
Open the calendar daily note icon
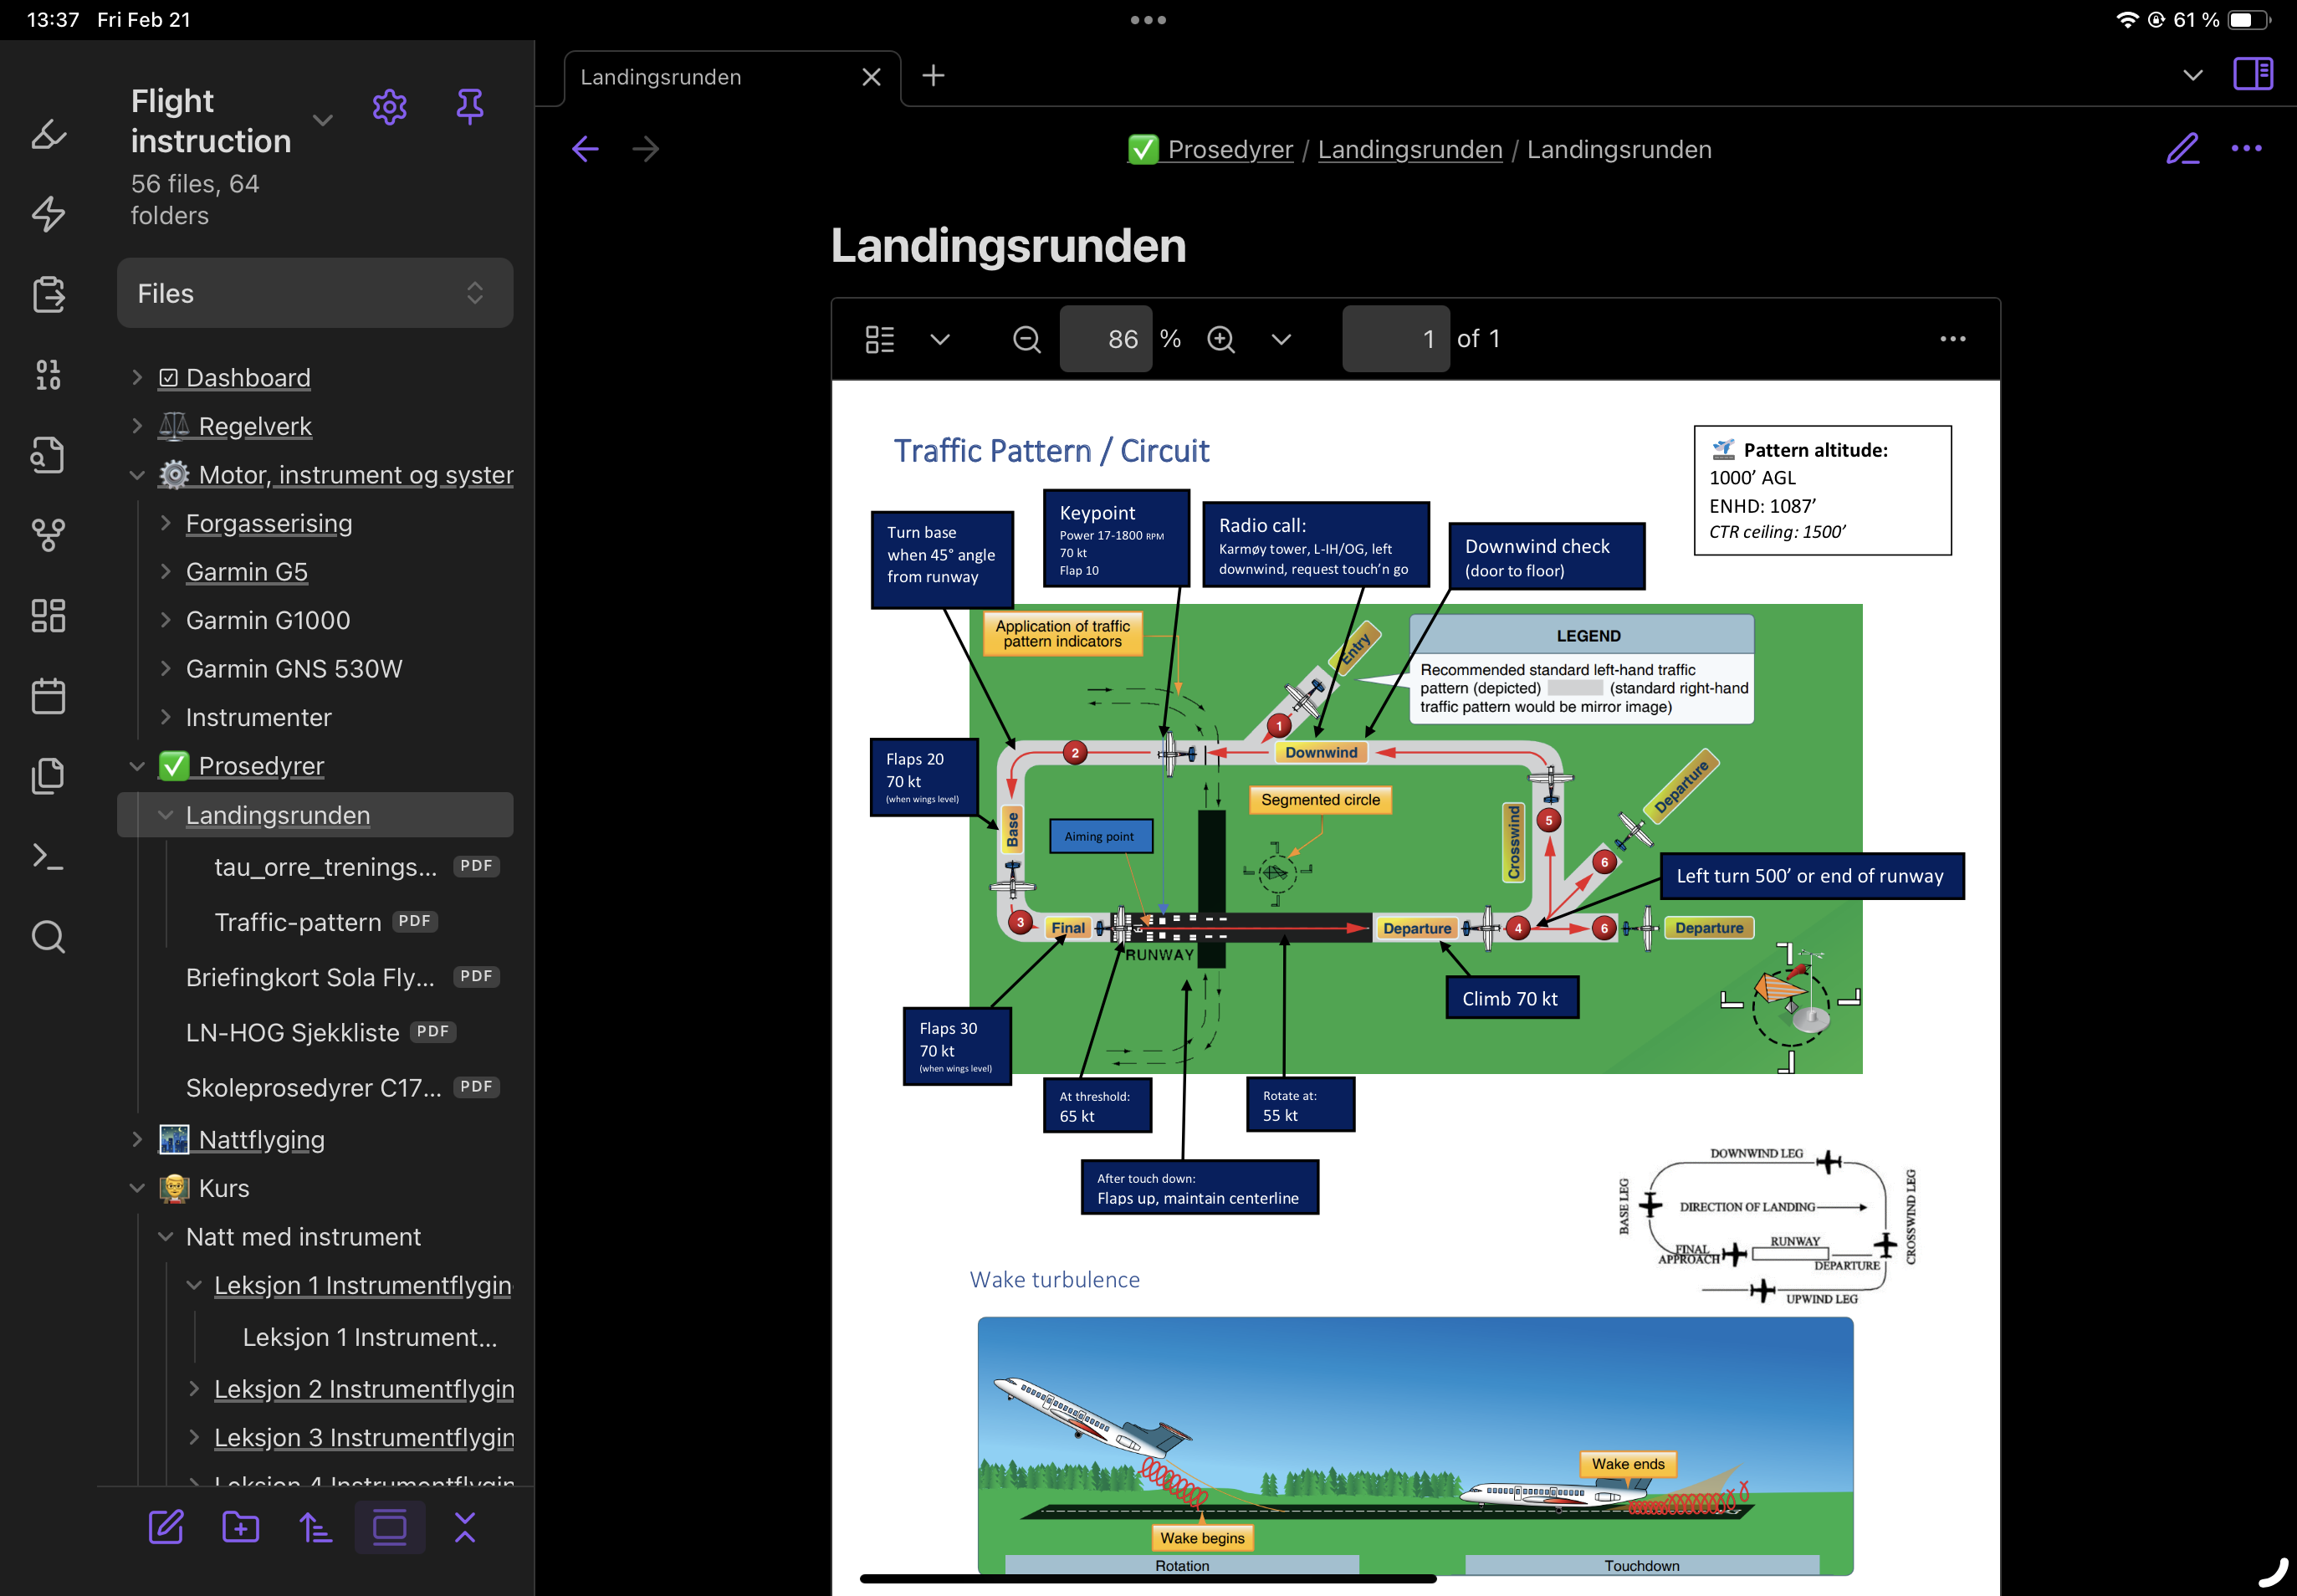[x=48, y=695]
